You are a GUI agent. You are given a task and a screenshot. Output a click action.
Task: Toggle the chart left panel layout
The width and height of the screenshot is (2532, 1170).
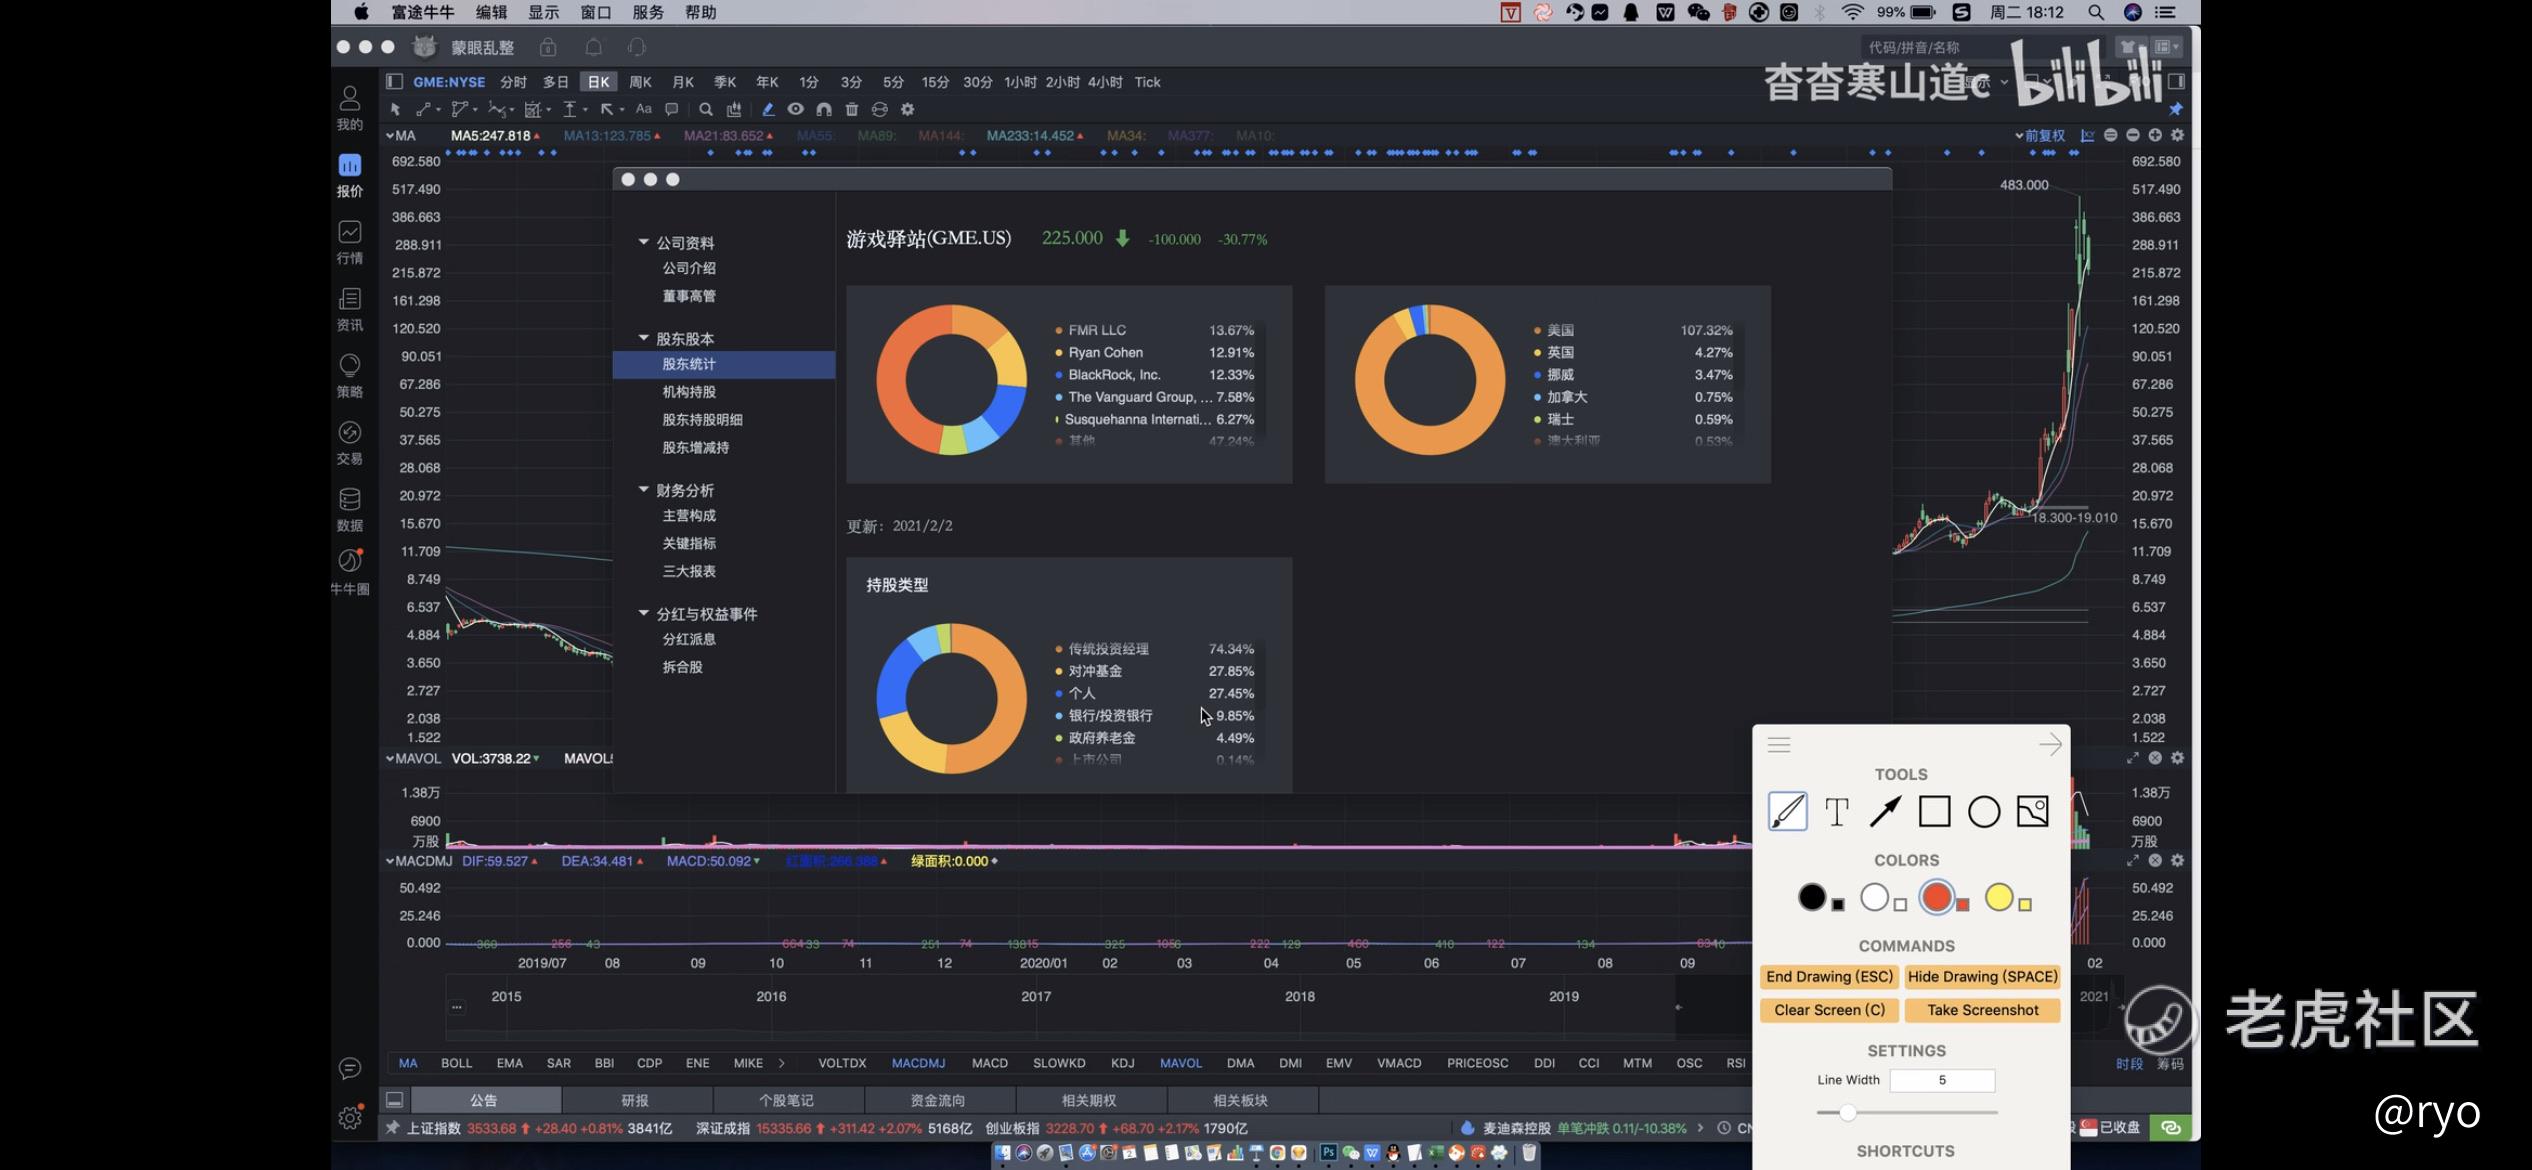(x=394, y=82)
